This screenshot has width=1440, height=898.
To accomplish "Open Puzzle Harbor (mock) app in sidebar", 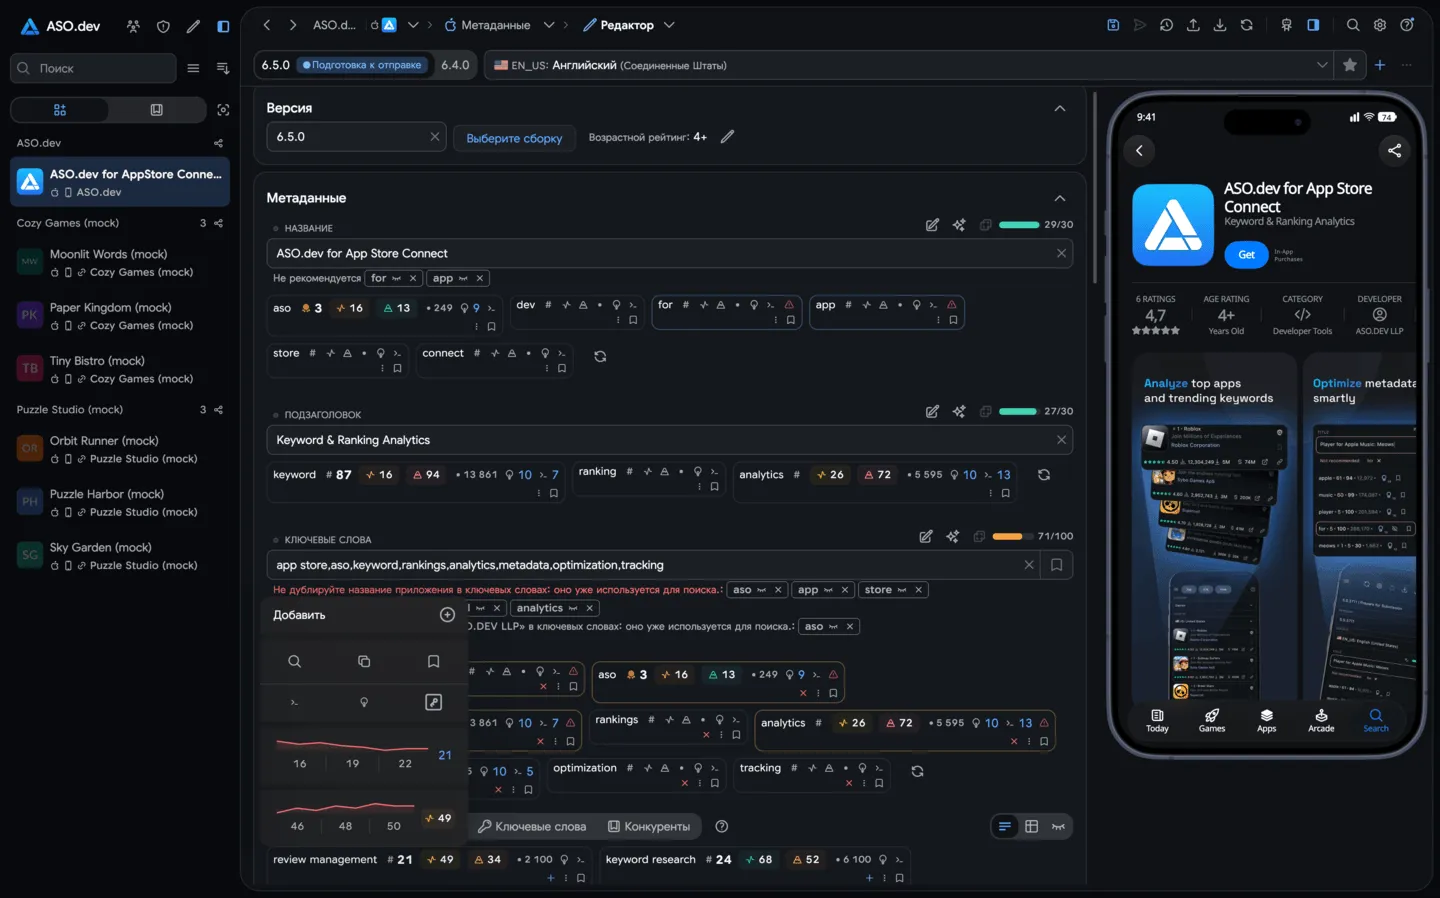I will [x=120, y=503].
